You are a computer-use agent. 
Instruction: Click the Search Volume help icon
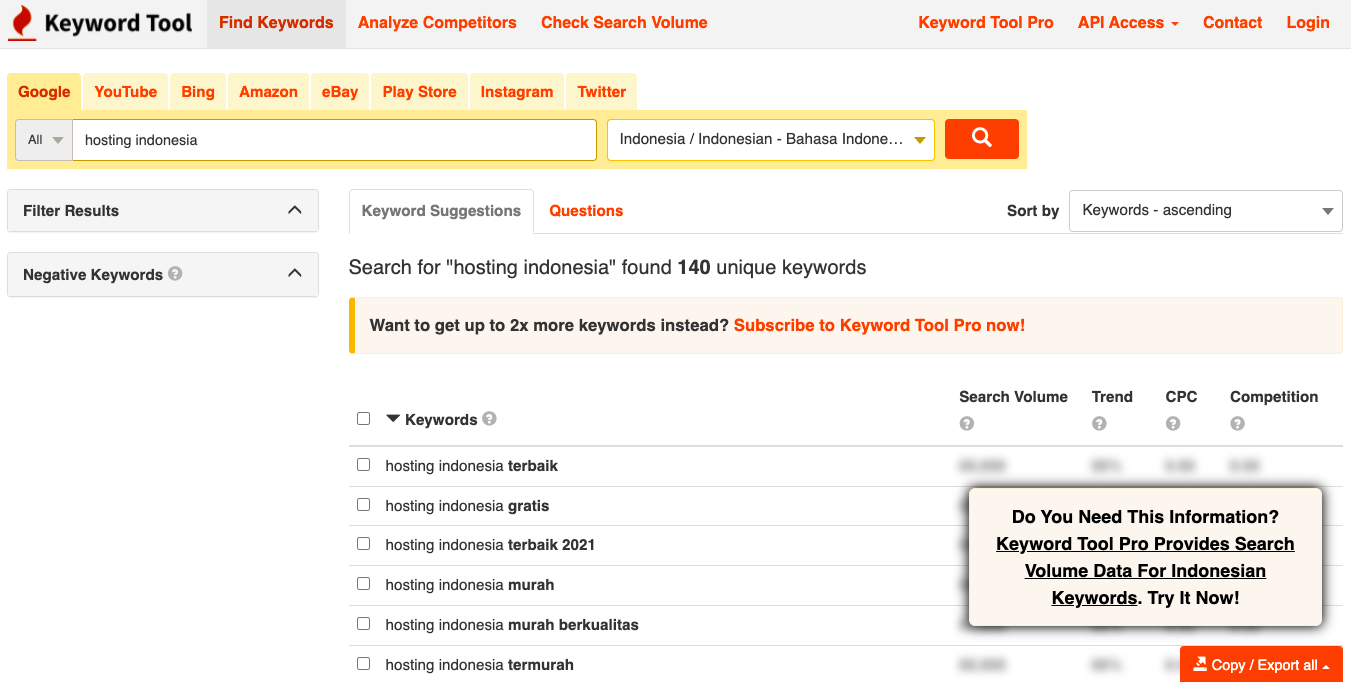click(966, 424)
